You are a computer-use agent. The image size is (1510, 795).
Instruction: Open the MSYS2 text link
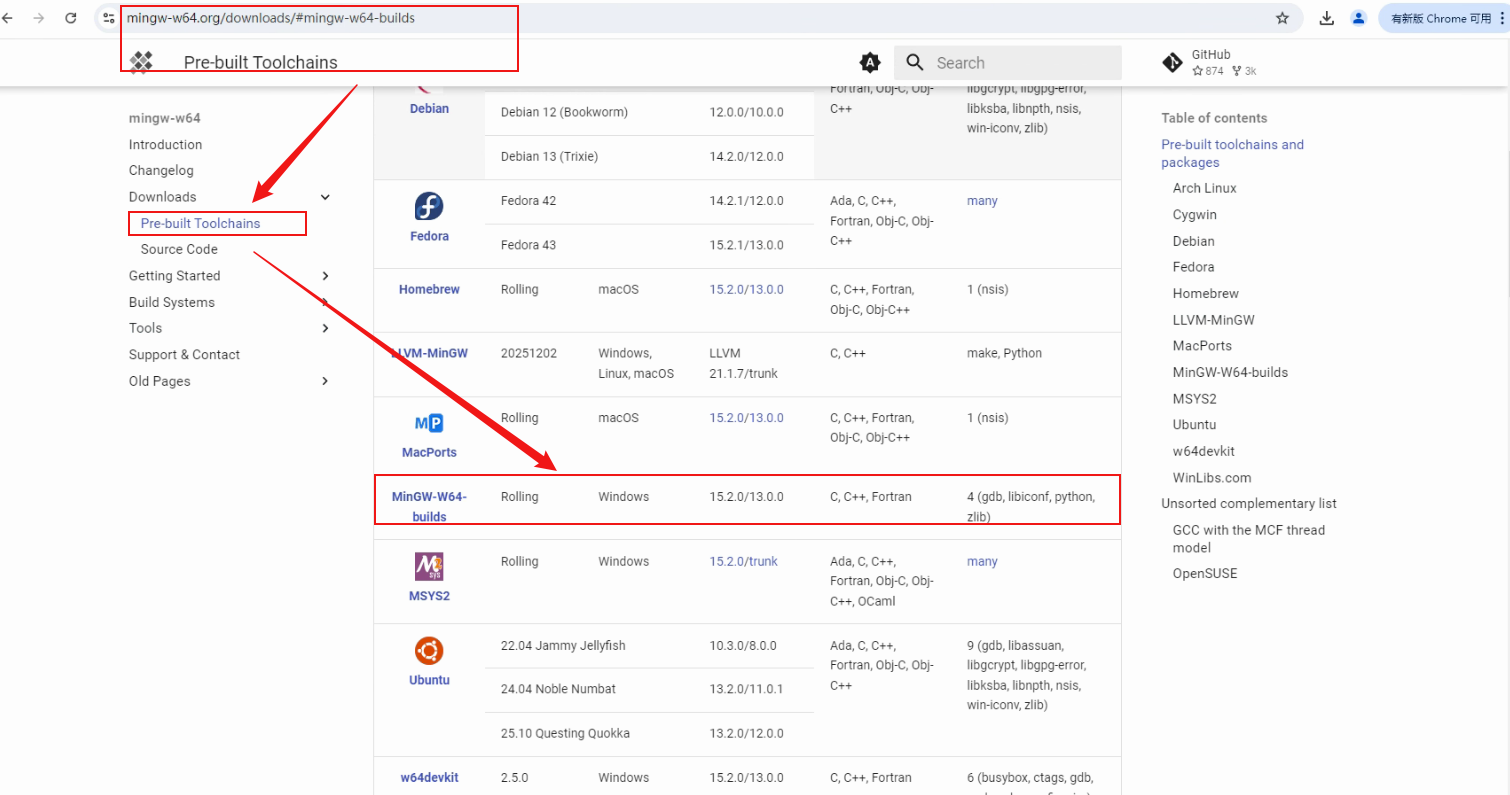tap(429, 596)
